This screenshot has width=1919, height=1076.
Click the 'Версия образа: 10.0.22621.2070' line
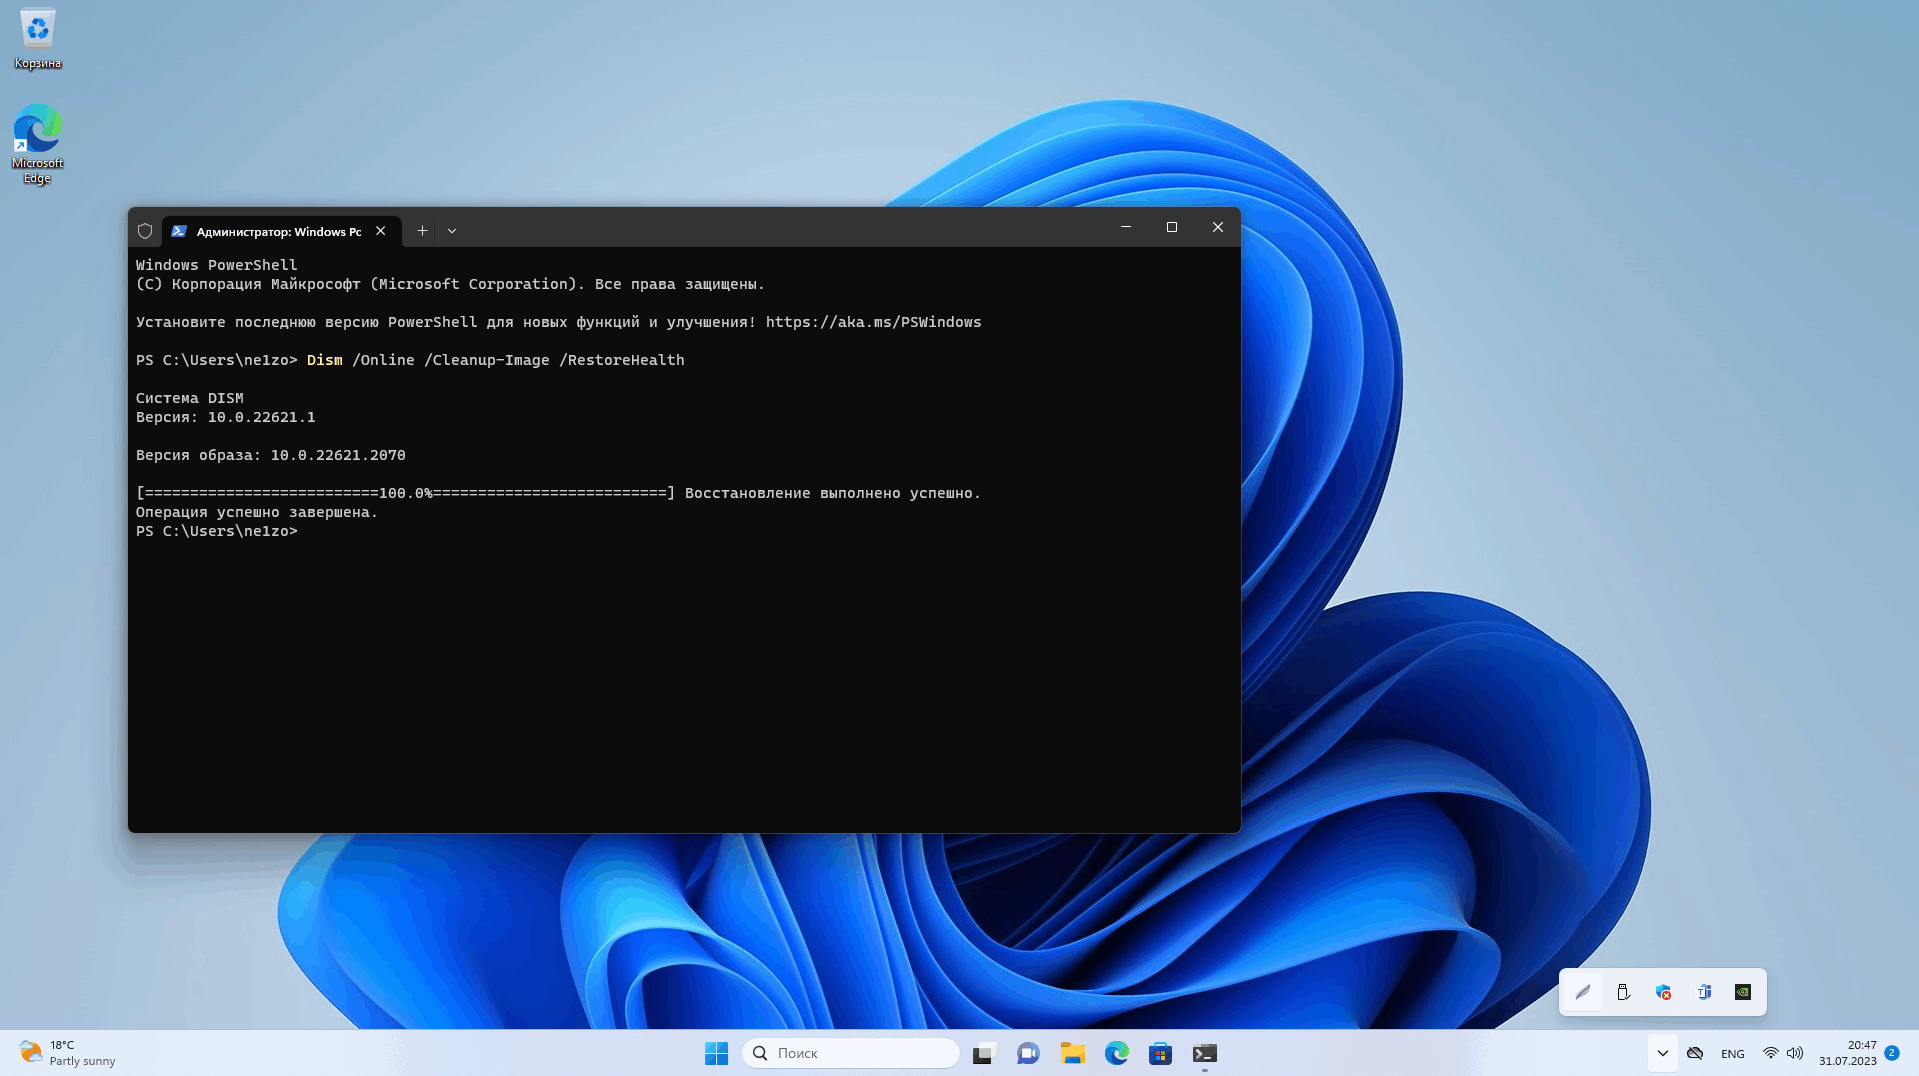tap(271, 455)
